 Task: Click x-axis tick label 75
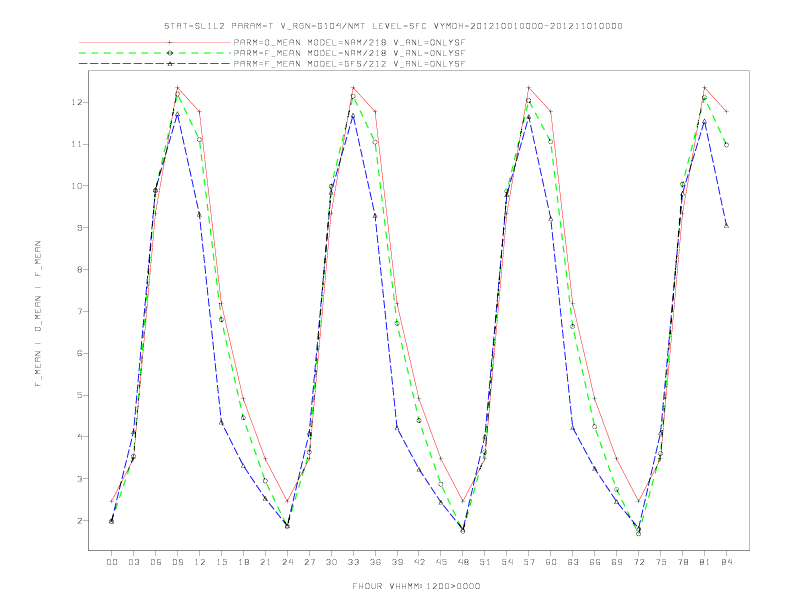[661, 562]
